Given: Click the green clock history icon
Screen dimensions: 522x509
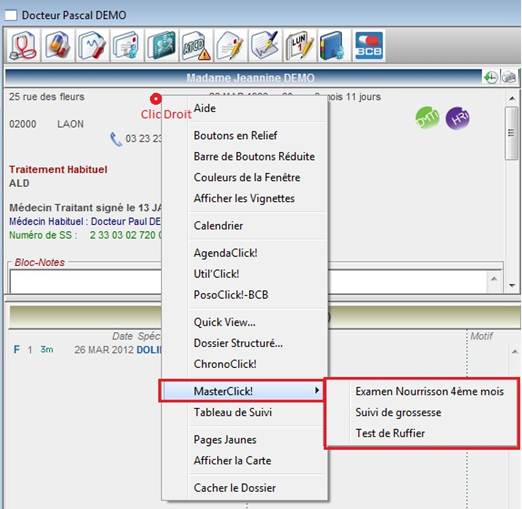Looking at the screenshot, I should pos(491,77).
